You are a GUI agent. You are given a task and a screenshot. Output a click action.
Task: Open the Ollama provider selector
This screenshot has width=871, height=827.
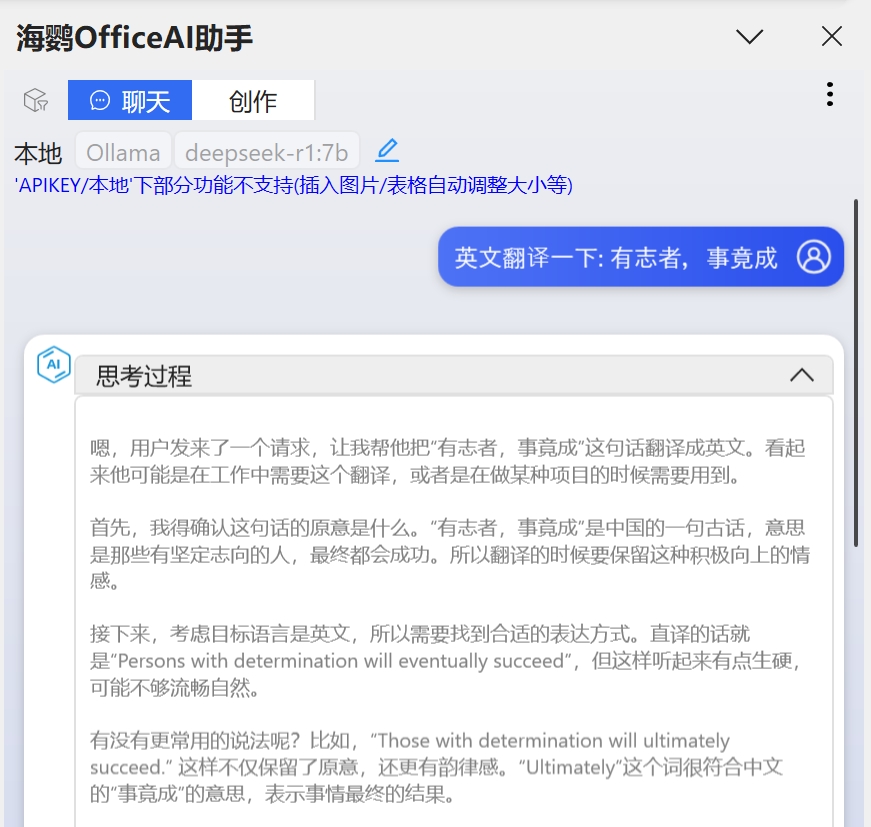click(122, 151)
